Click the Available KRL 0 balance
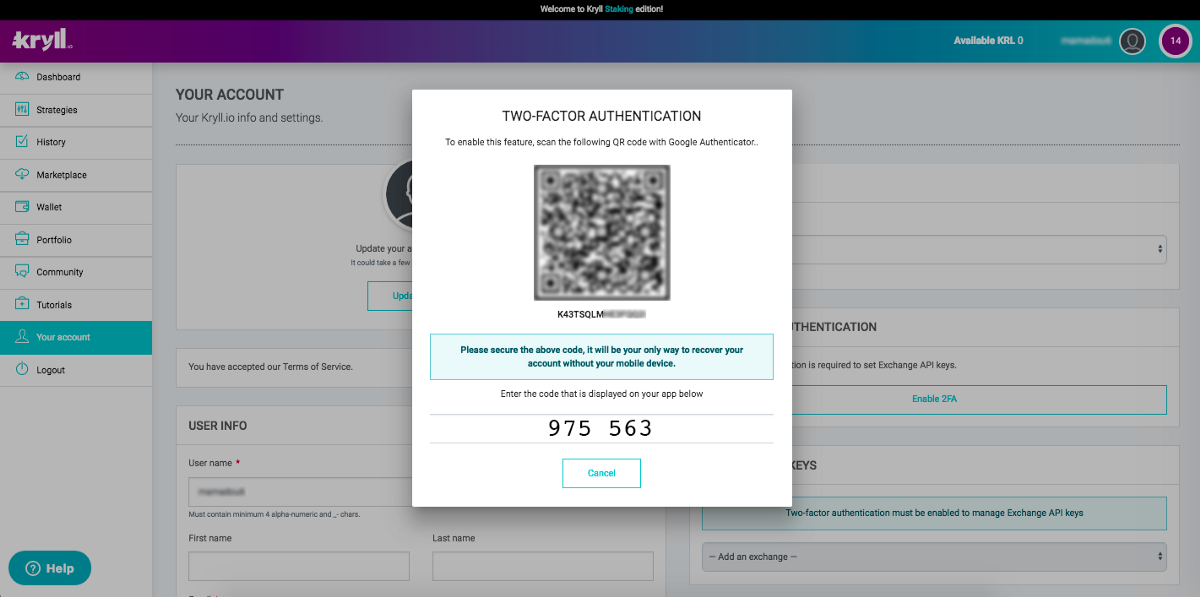The height and width of the screenshot is (597, 1200). coord(988,41)
